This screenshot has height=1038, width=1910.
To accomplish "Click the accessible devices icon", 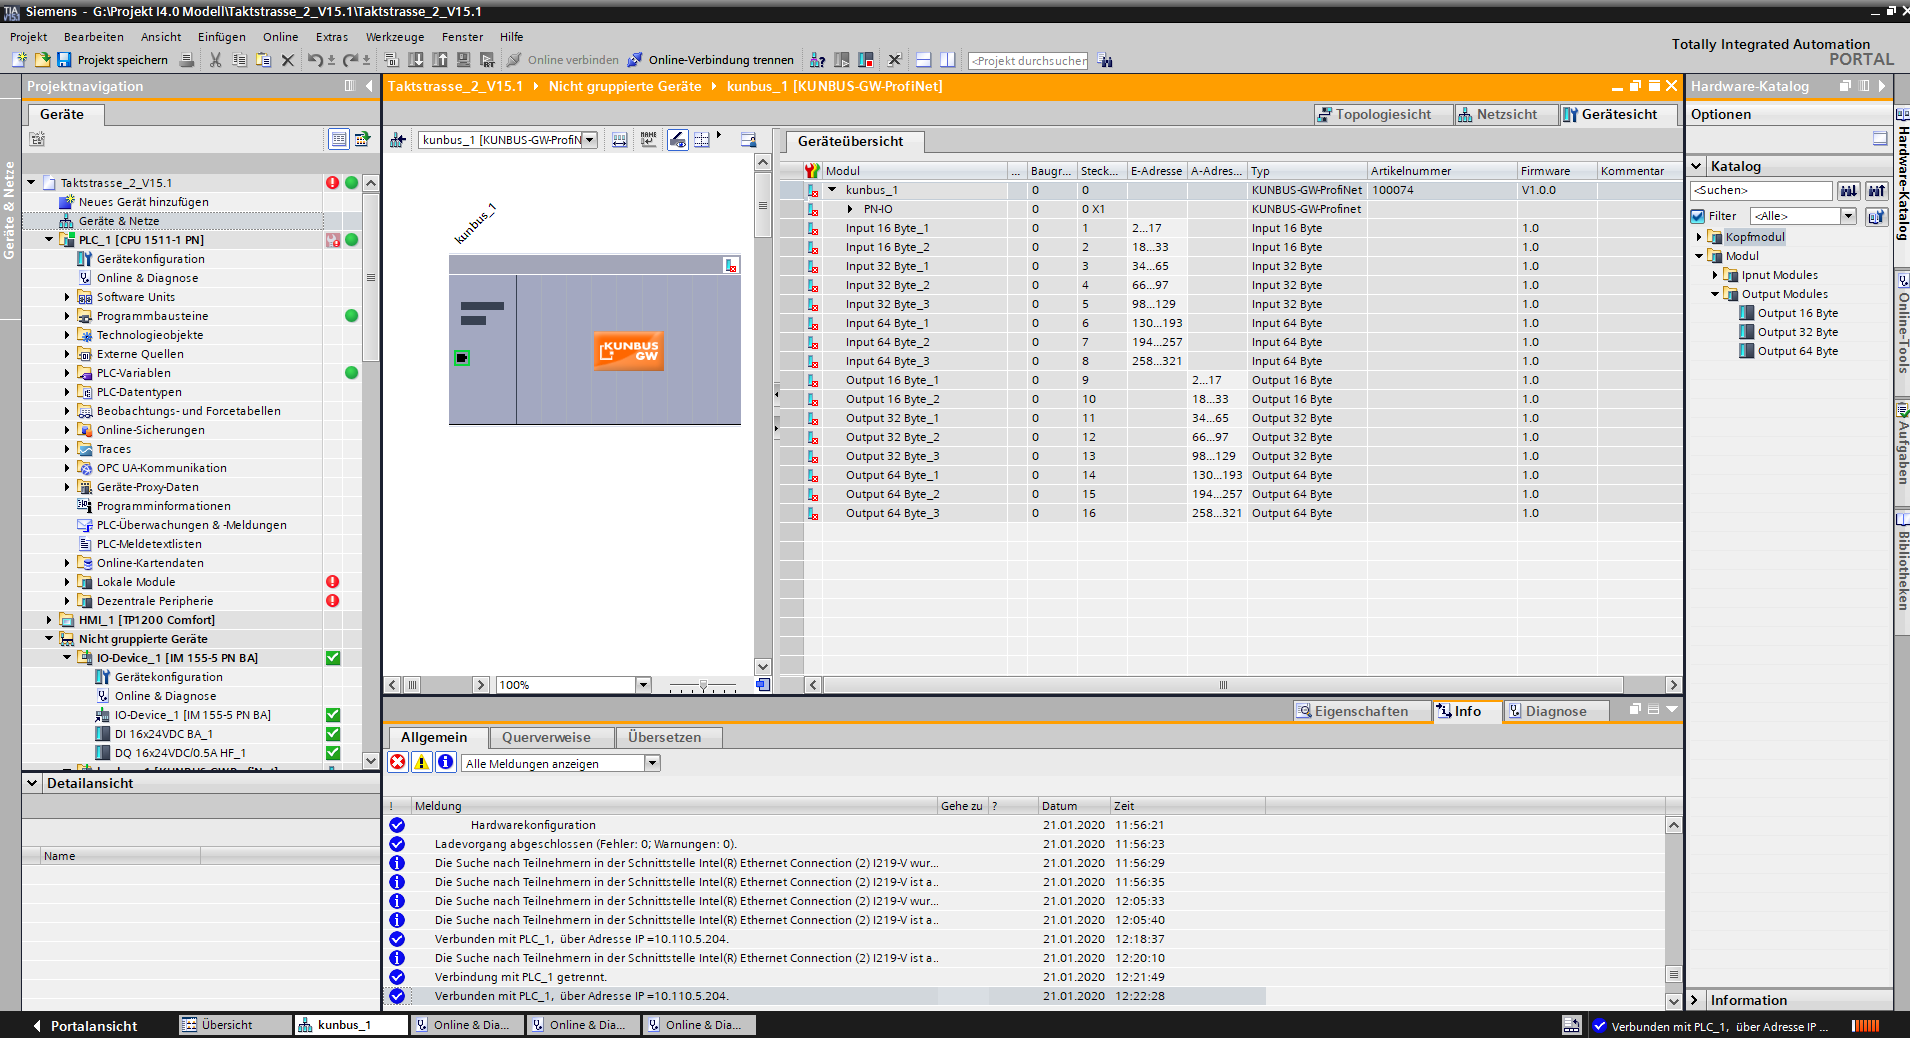I will click(x=817, y=60).
